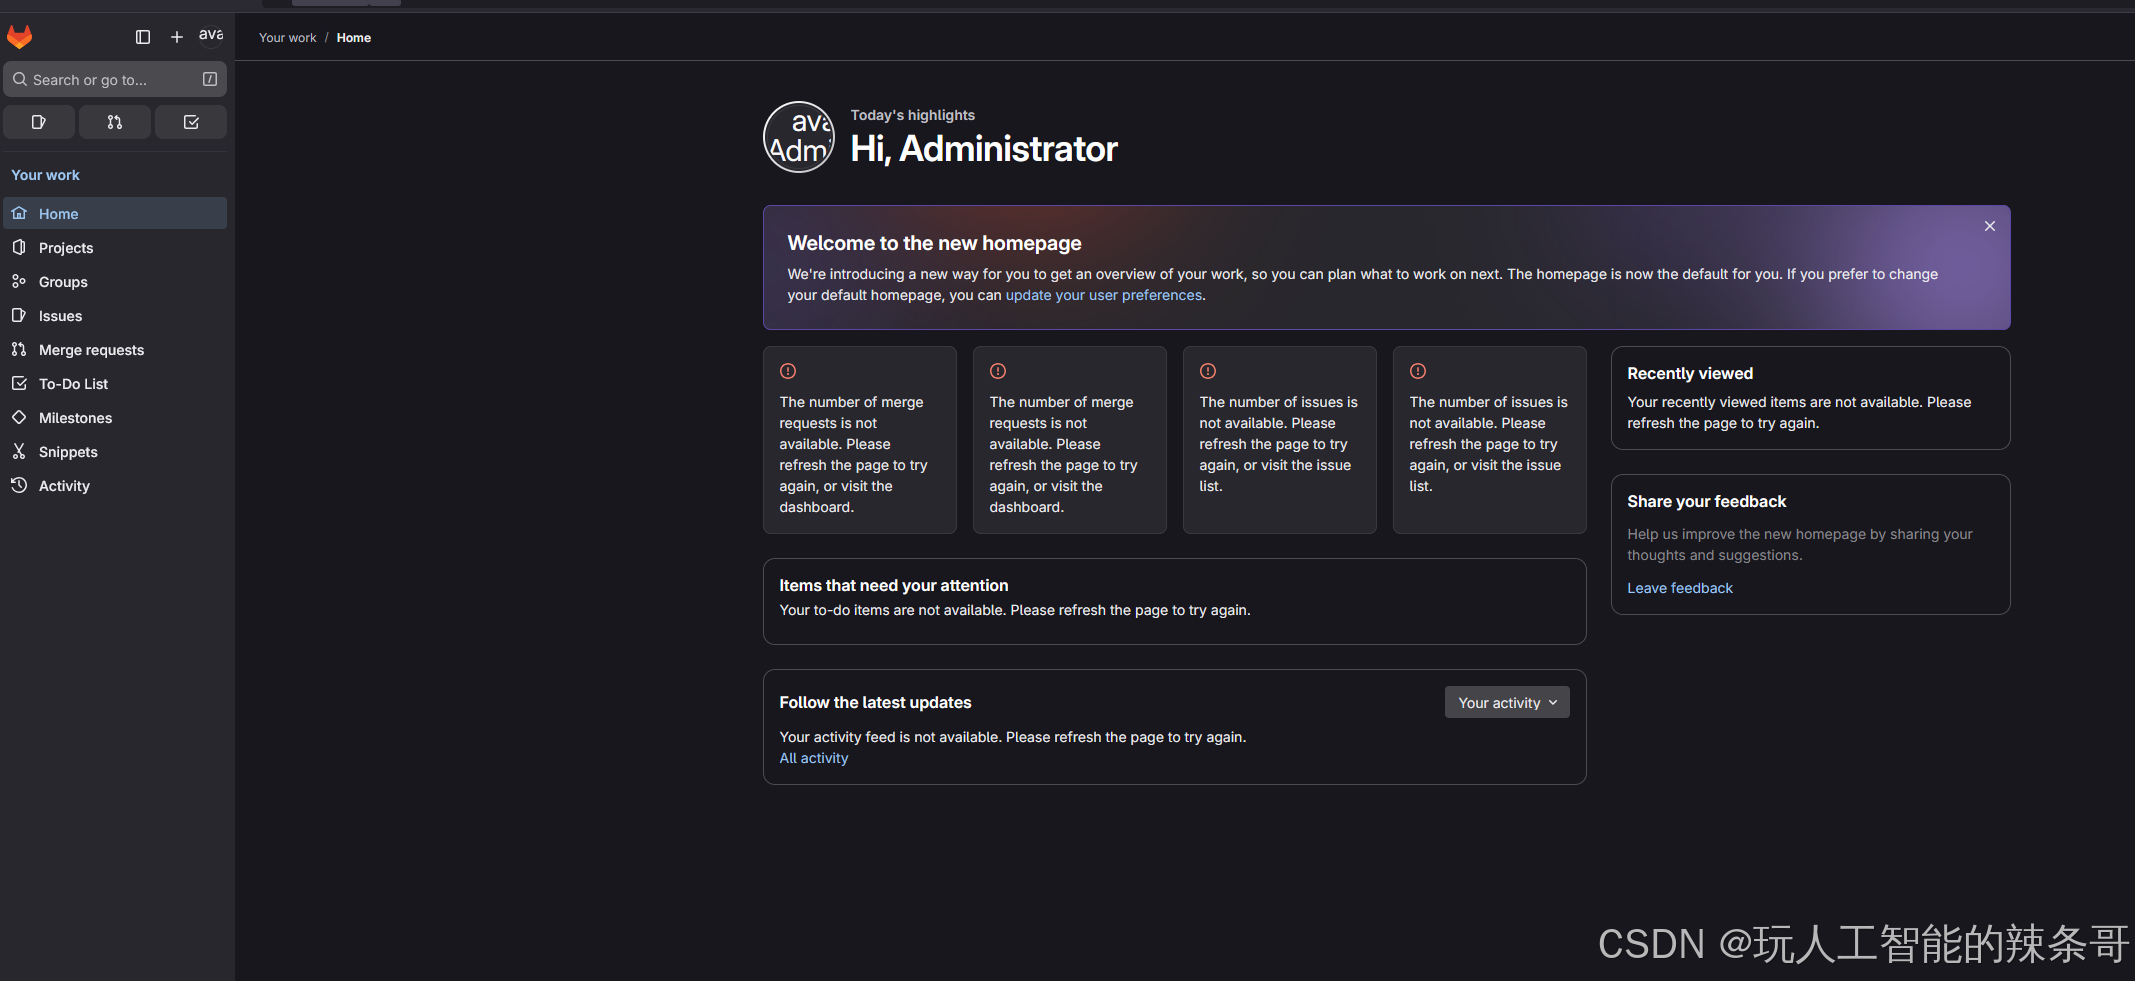Click second merge requests error card icon
The height and width of the screenshot is (981, 2135).
998,371
